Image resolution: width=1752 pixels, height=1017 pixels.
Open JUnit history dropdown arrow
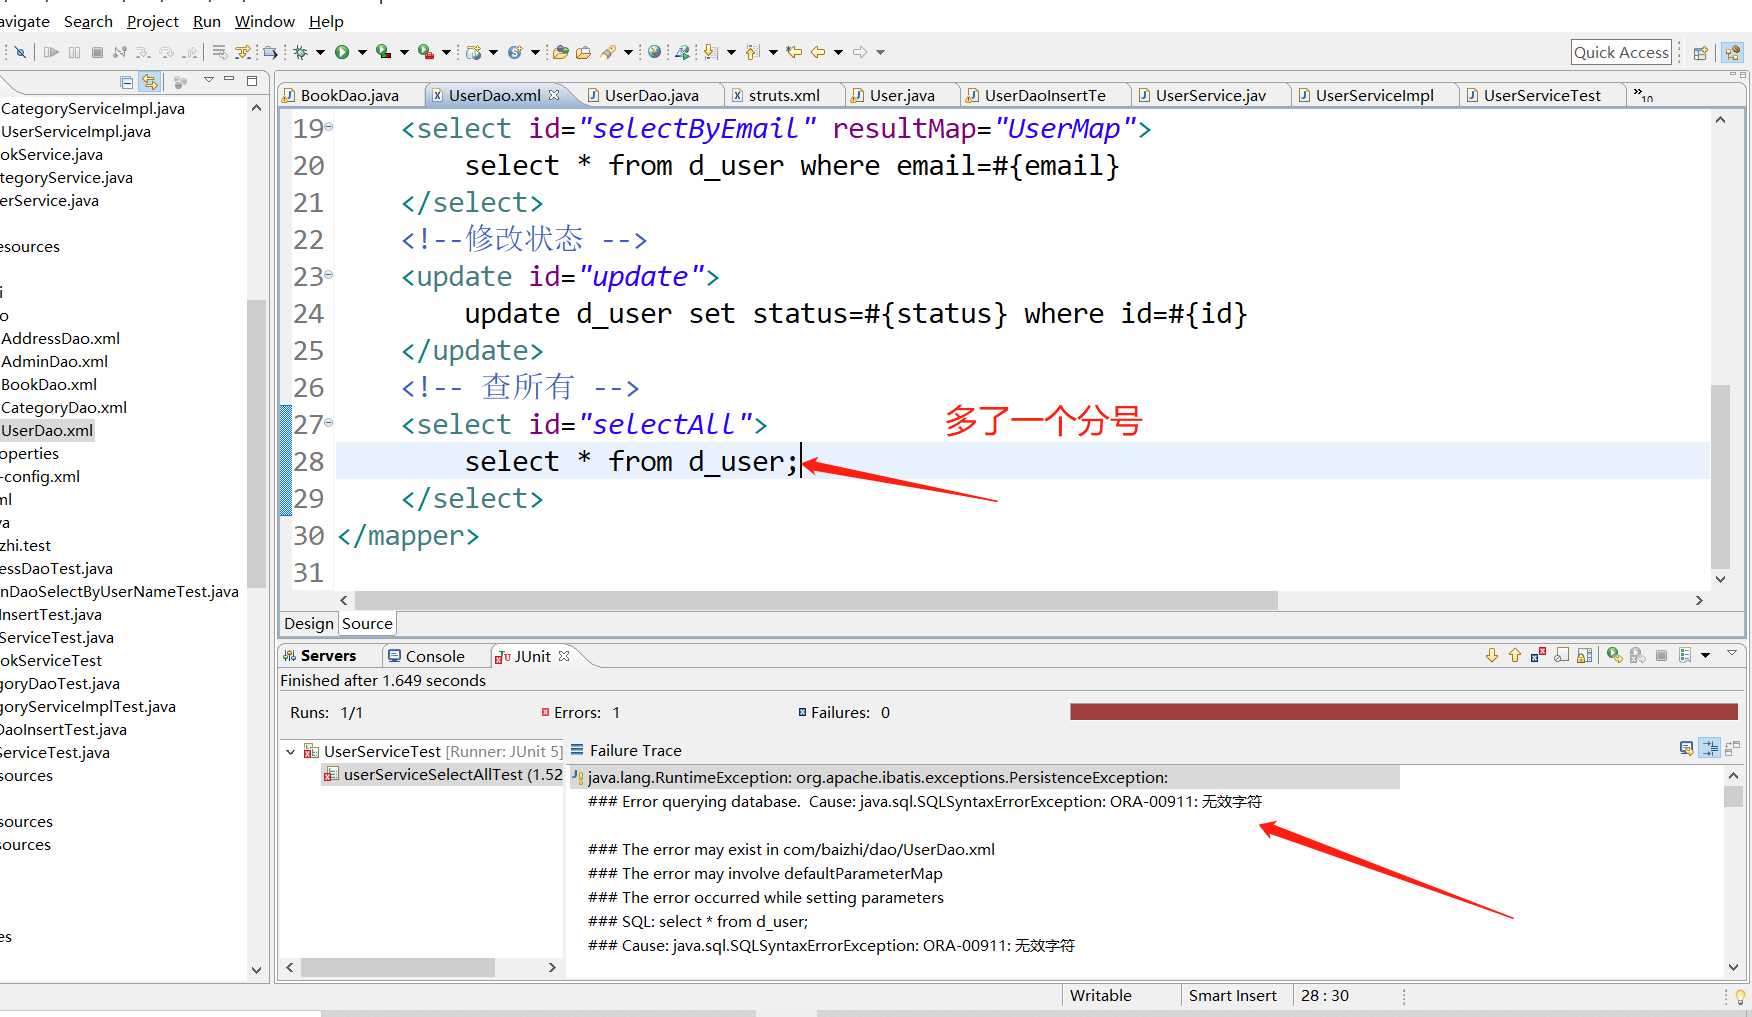(x=1706, y=656)
